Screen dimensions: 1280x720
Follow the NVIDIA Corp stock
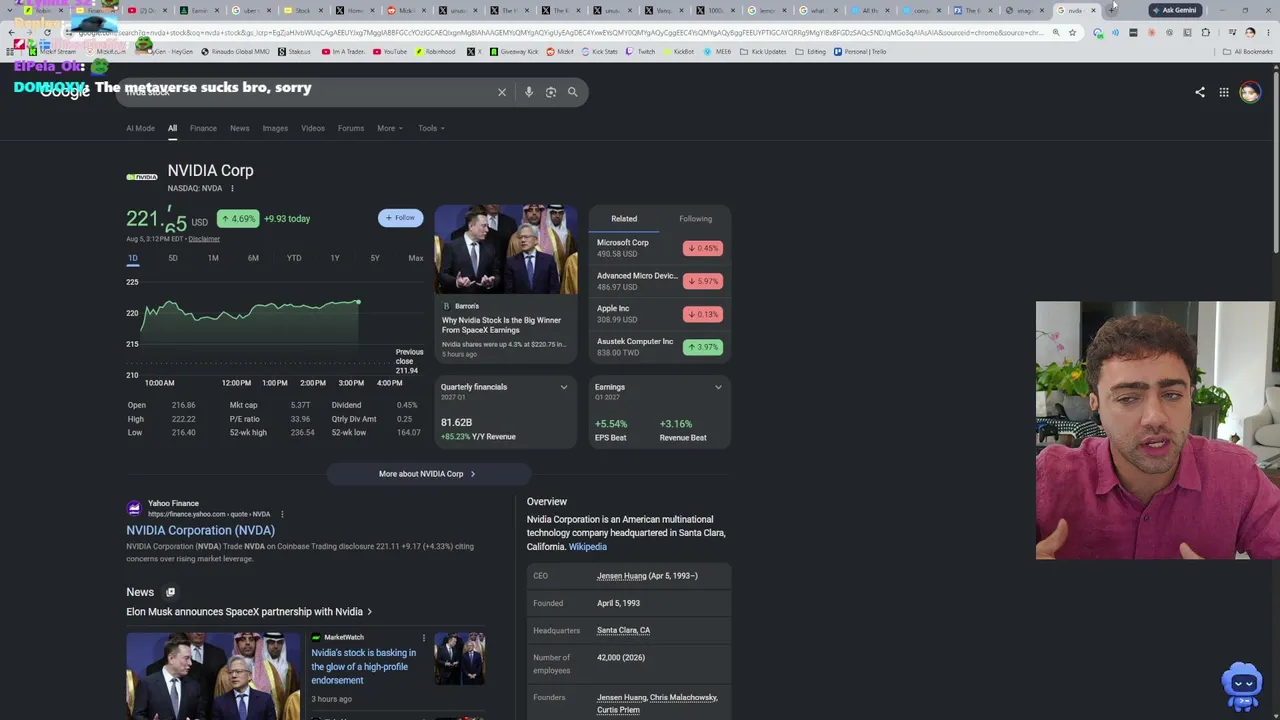coord(400,218)
